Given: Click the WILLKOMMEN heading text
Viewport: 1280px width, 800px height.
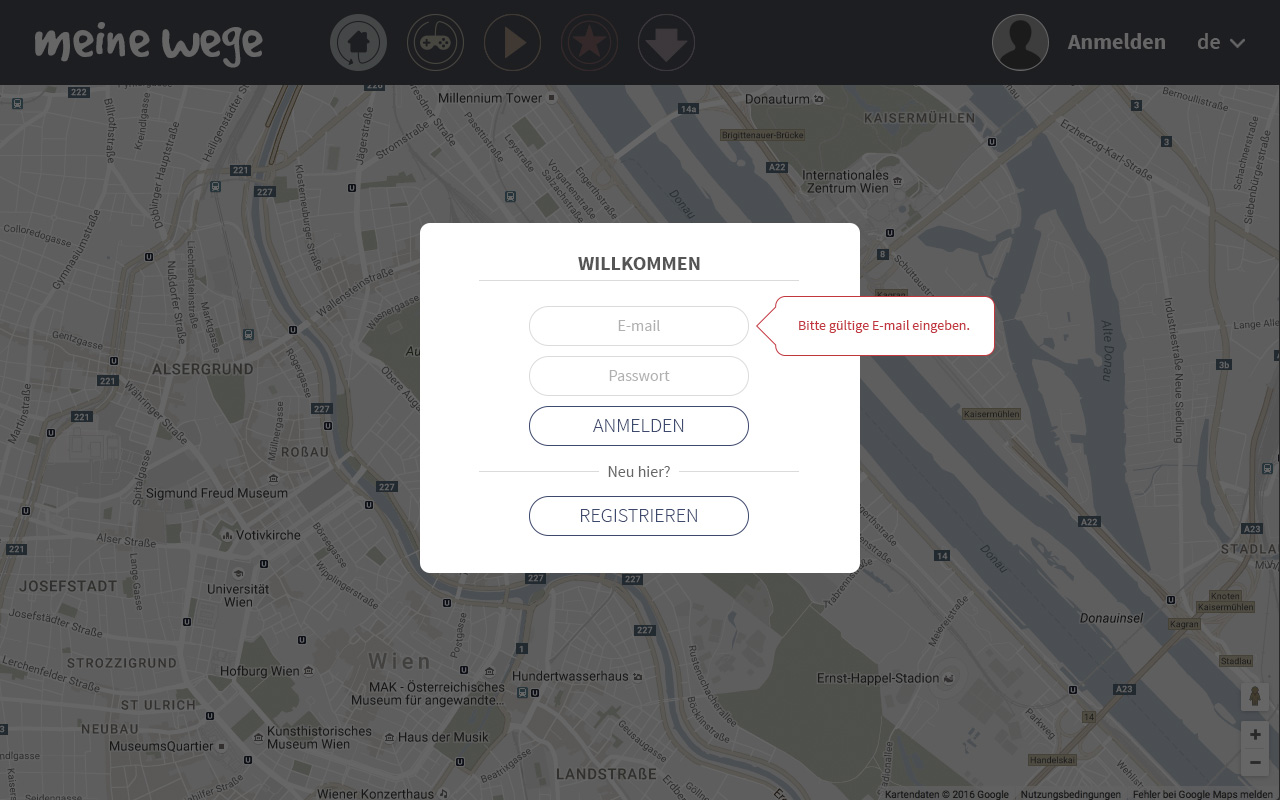Looking at the screenshot, I should [x=639, y=264].
